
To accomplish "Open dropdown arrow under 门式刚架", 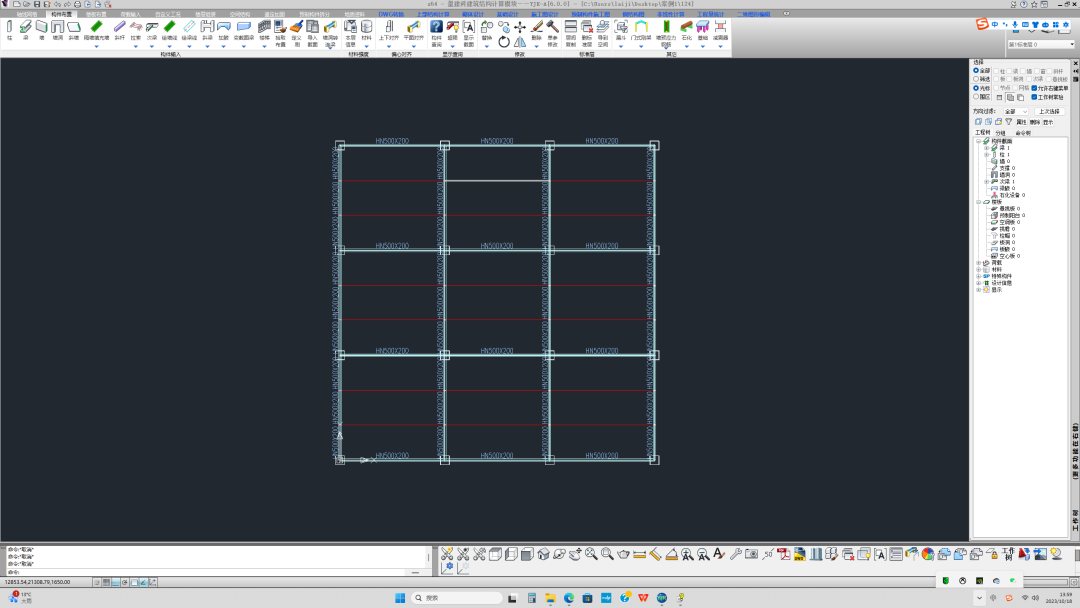I will 641,46.
